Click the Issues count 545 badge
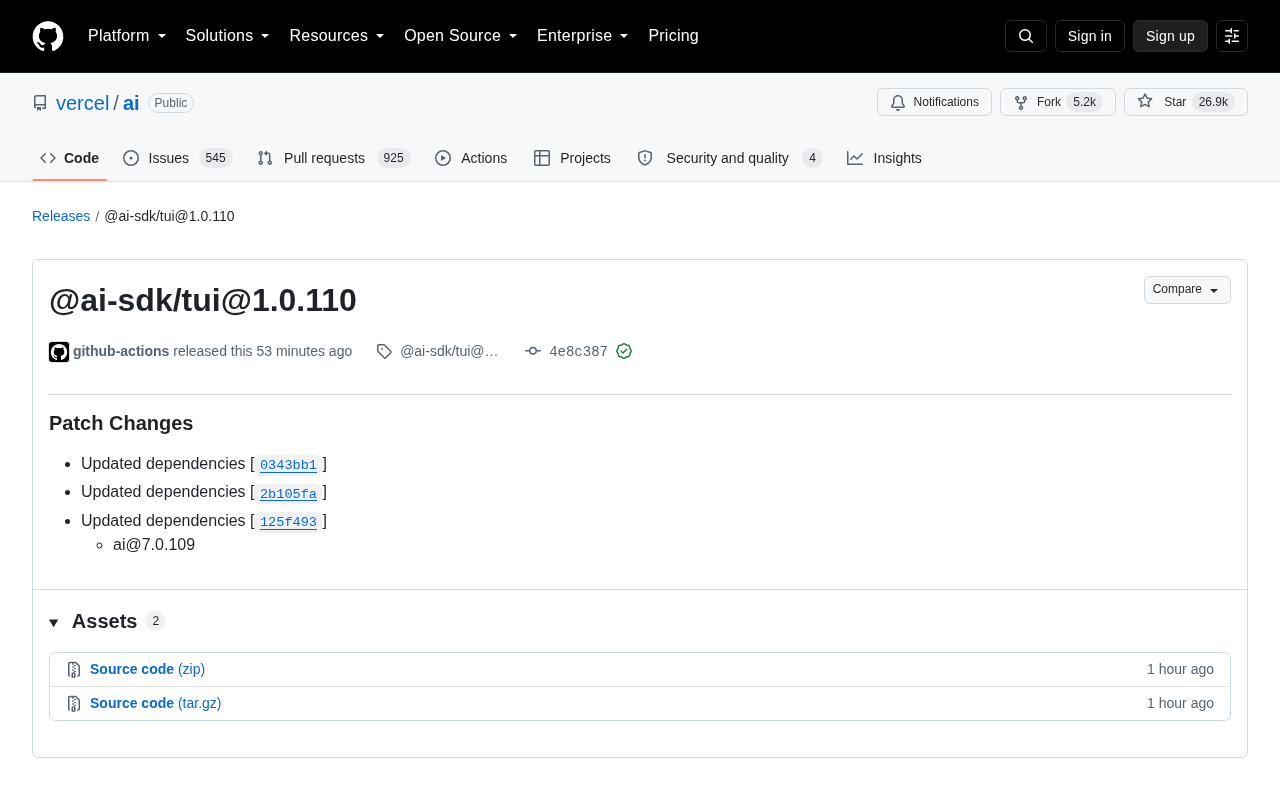1280x800 pixels. 215,158
